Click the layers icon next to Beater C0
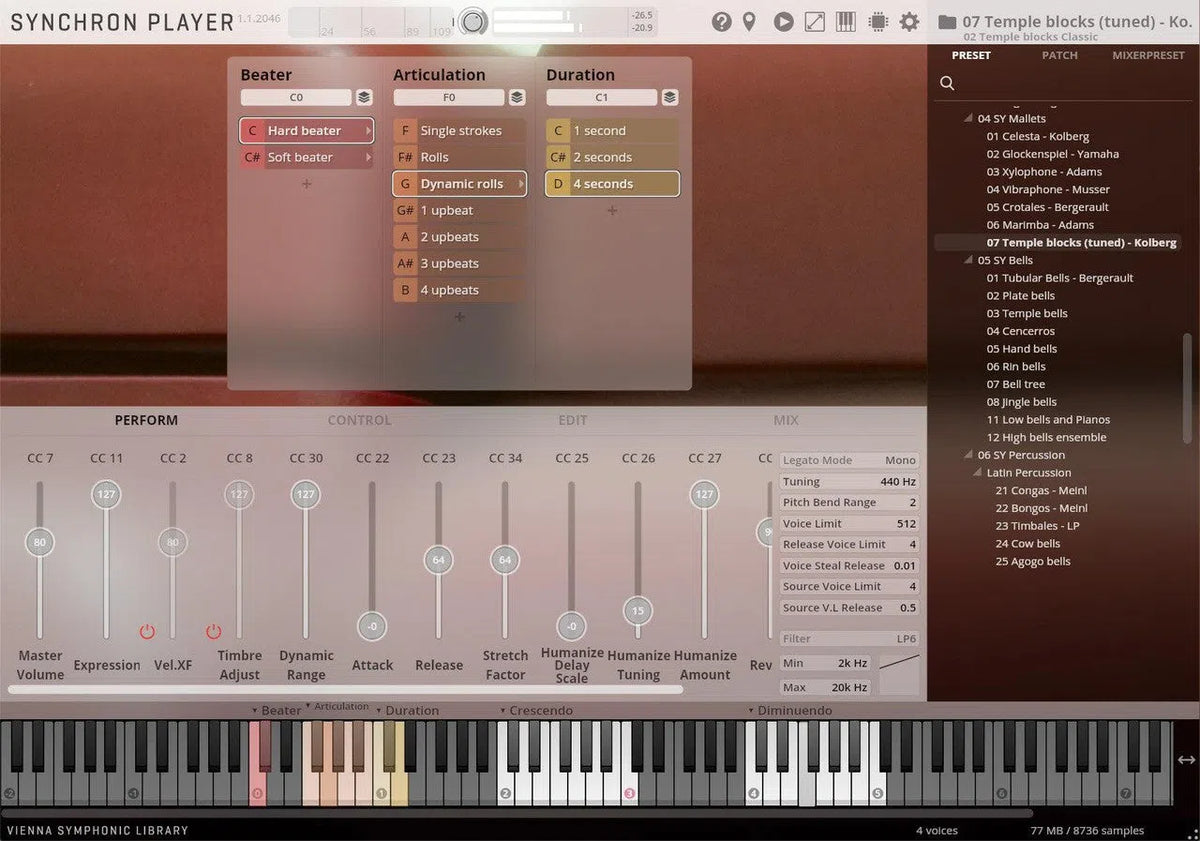This screenshot has height=841, width=1200. tap(364, 97)
